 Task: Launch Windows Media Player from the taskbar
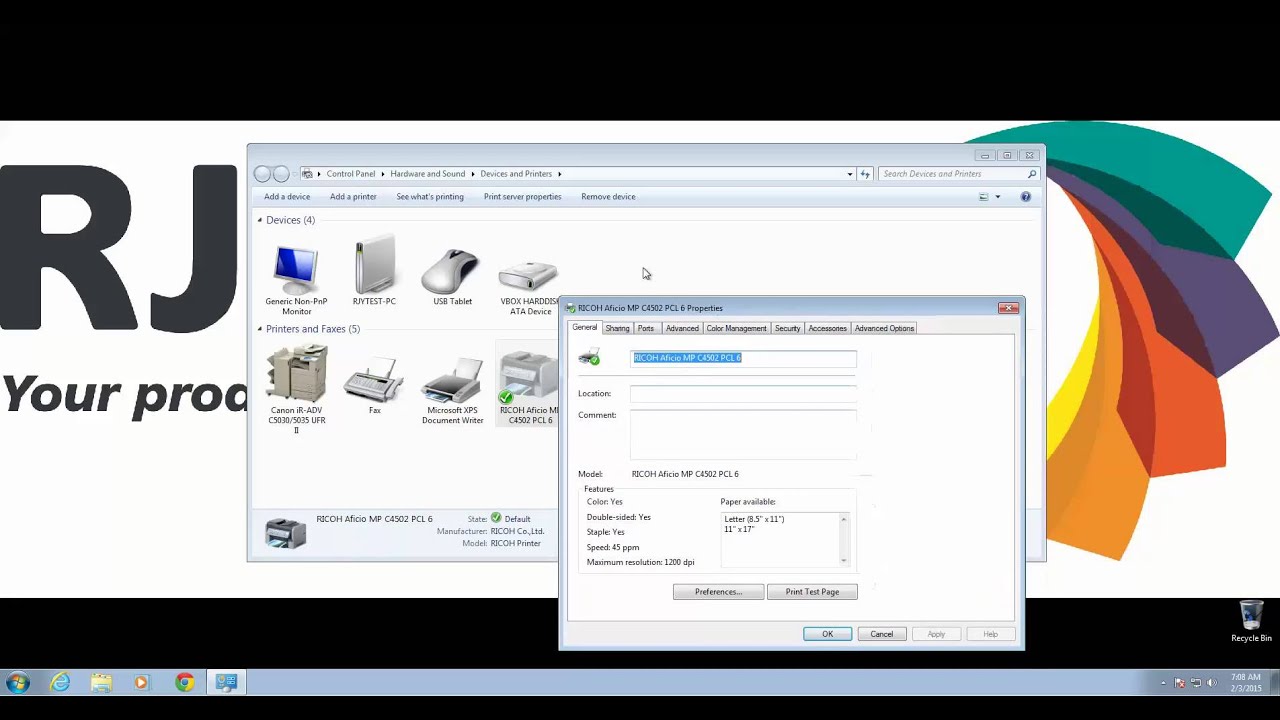(141, 683)
